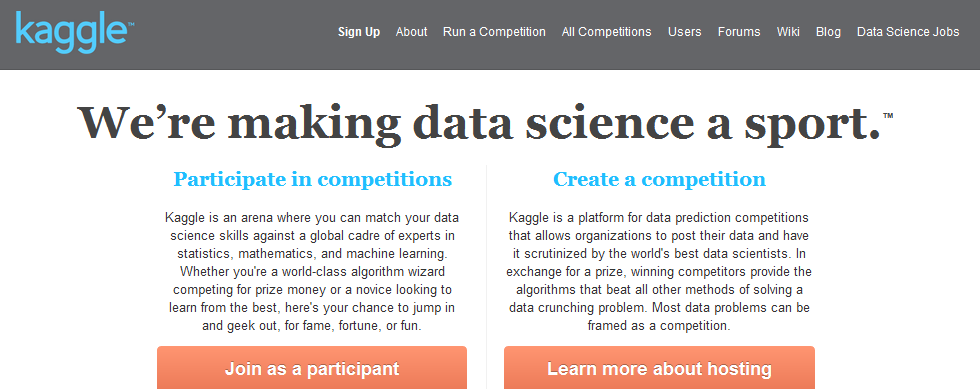
Task: Select the Create a competition heading
Action: coord(659,179)
